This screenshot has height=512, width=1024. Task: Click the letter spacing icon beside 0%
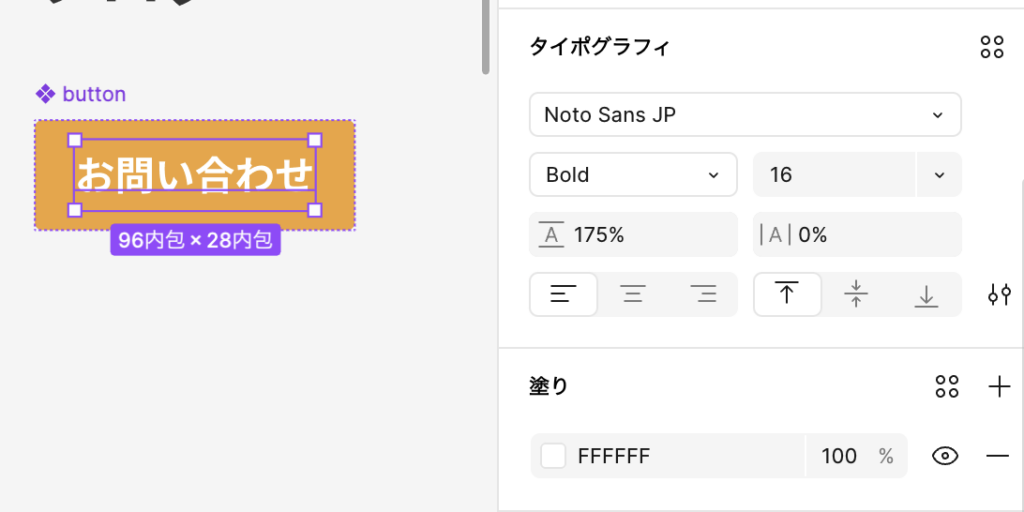(775, 235)
